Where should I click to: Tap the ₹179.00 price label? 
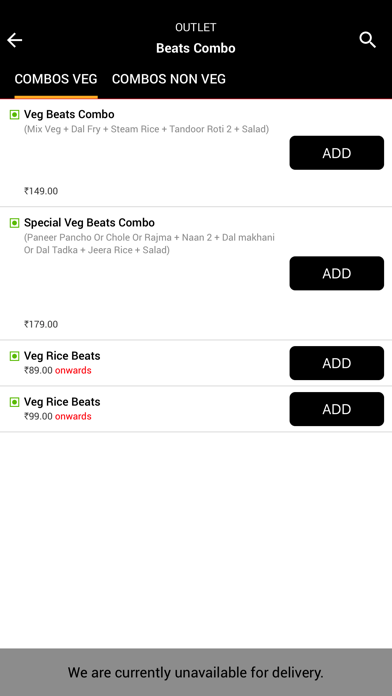point(41,324)
